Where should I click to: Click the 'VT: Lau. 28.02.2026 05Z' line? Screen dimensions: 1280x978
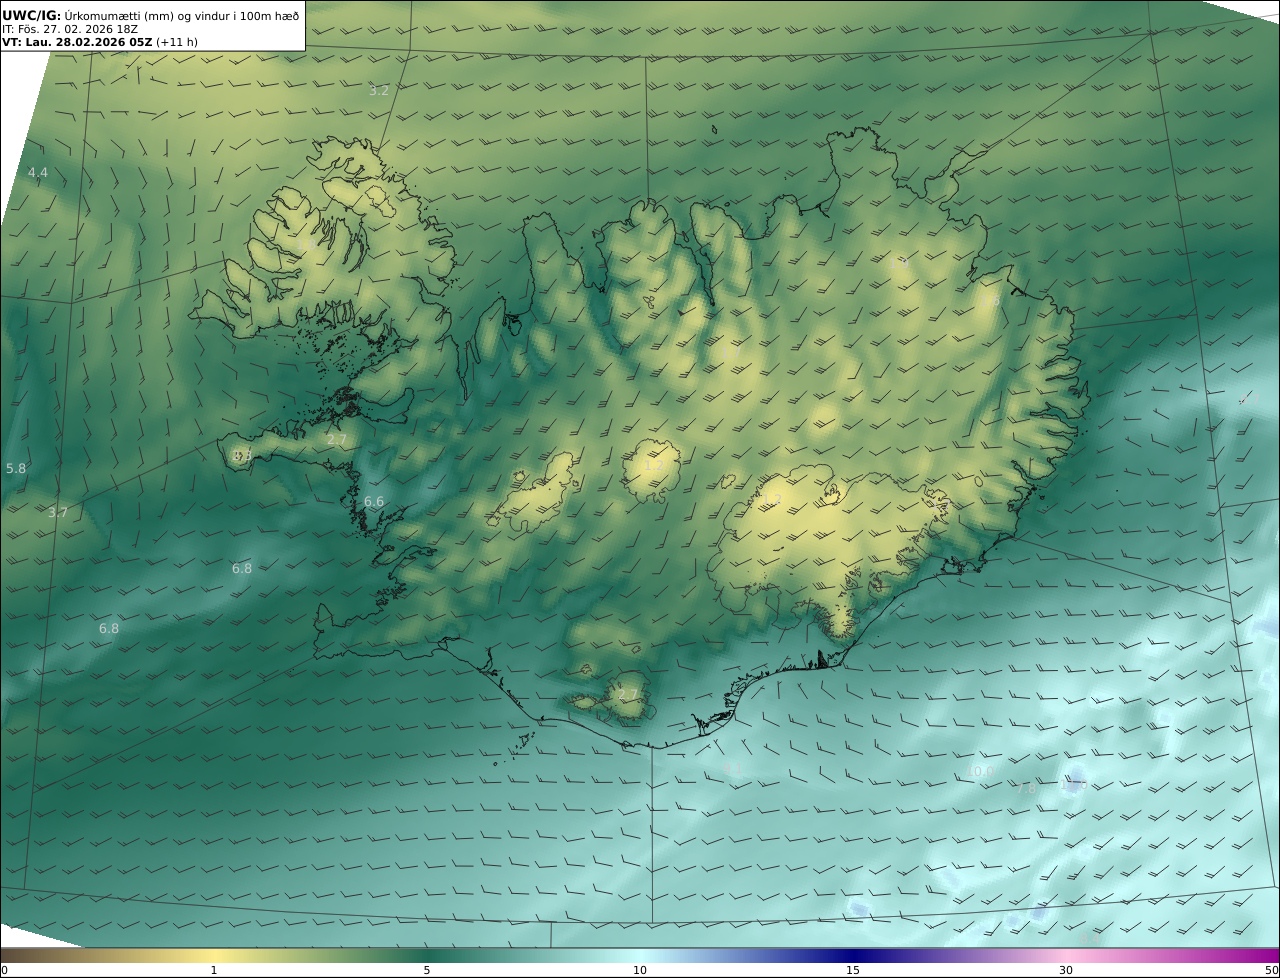tap(100, 42)
